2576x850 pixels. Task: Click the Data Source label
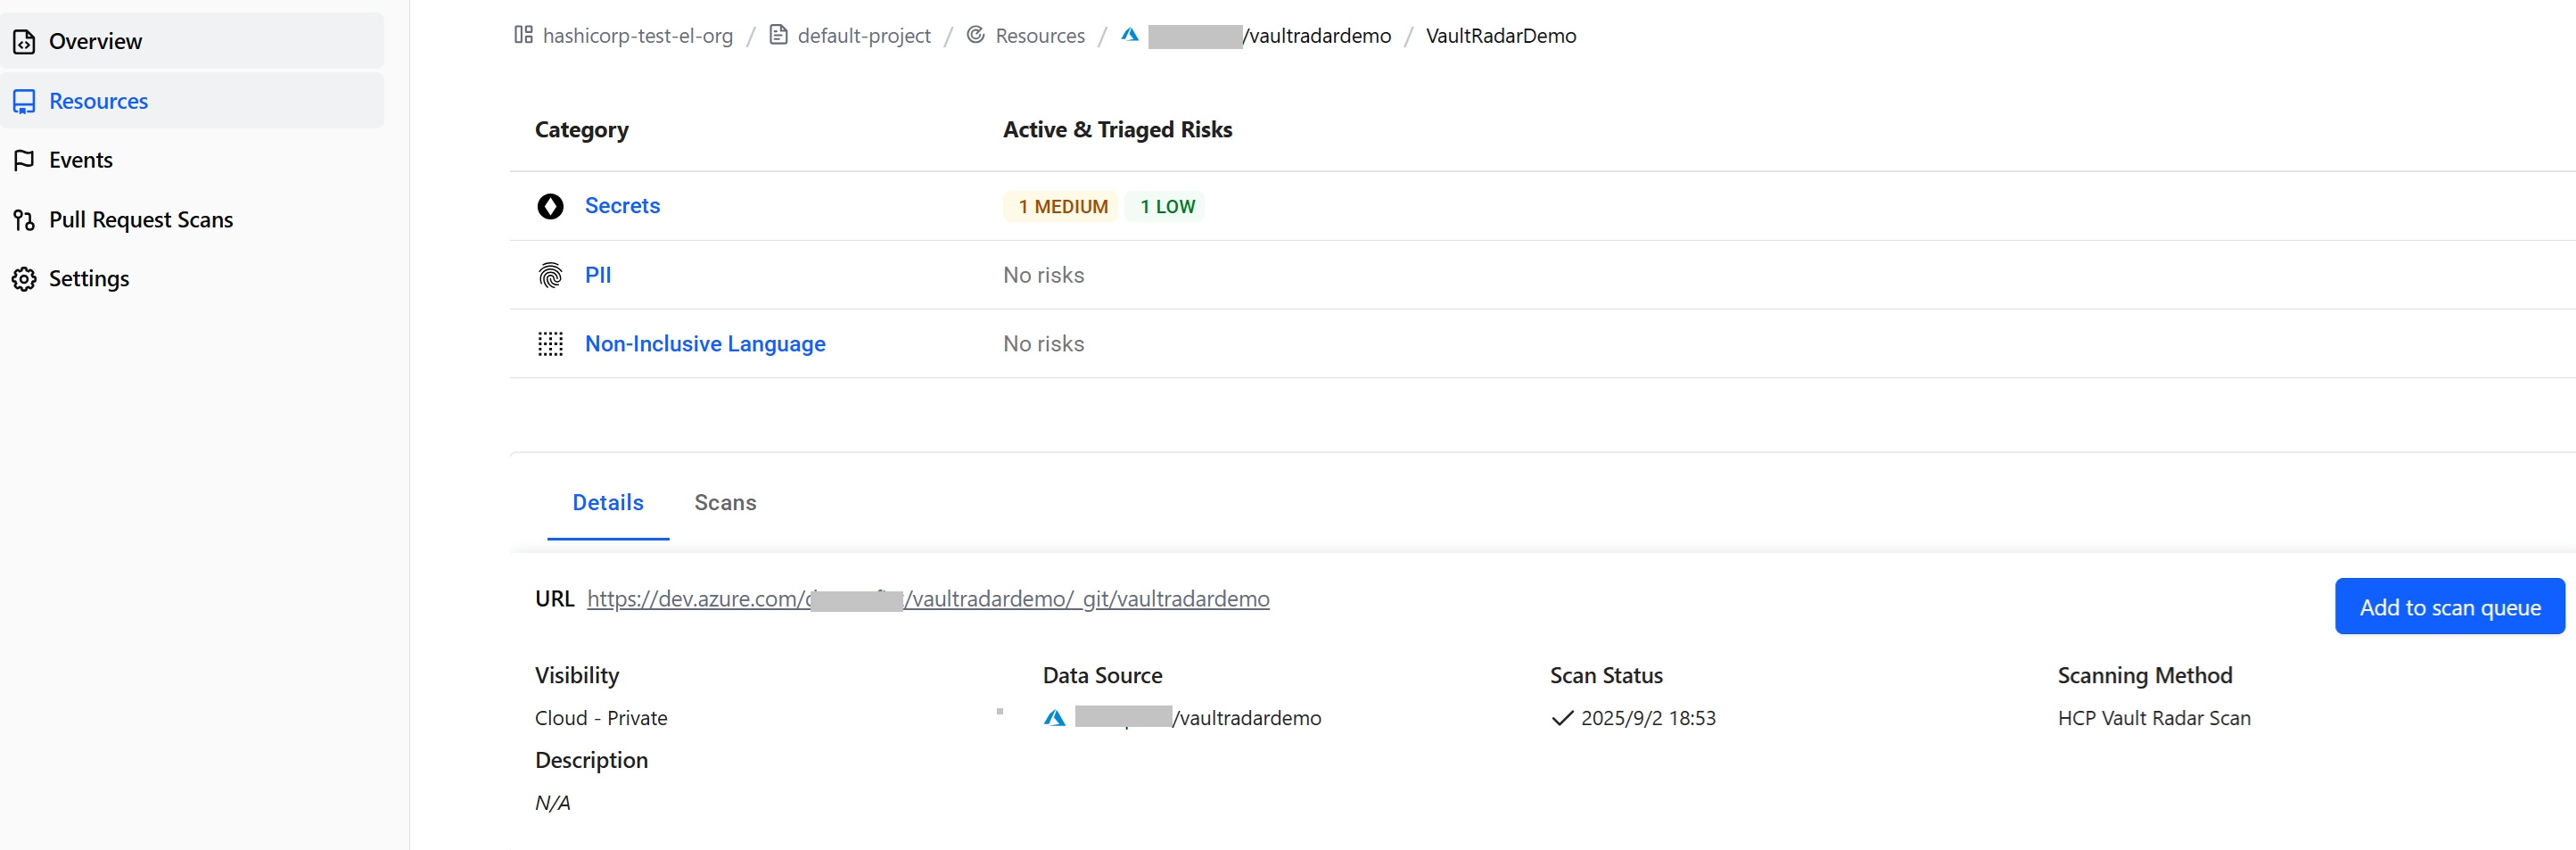[x=1102, y=676]
